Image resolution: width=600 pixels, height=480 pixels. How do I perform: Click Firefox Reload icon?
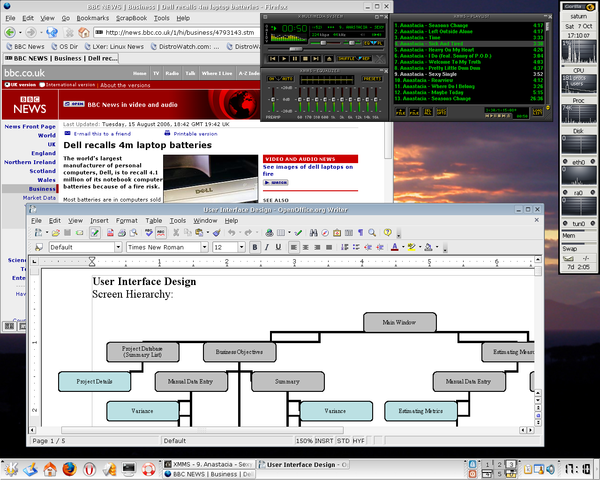point(52,33)
